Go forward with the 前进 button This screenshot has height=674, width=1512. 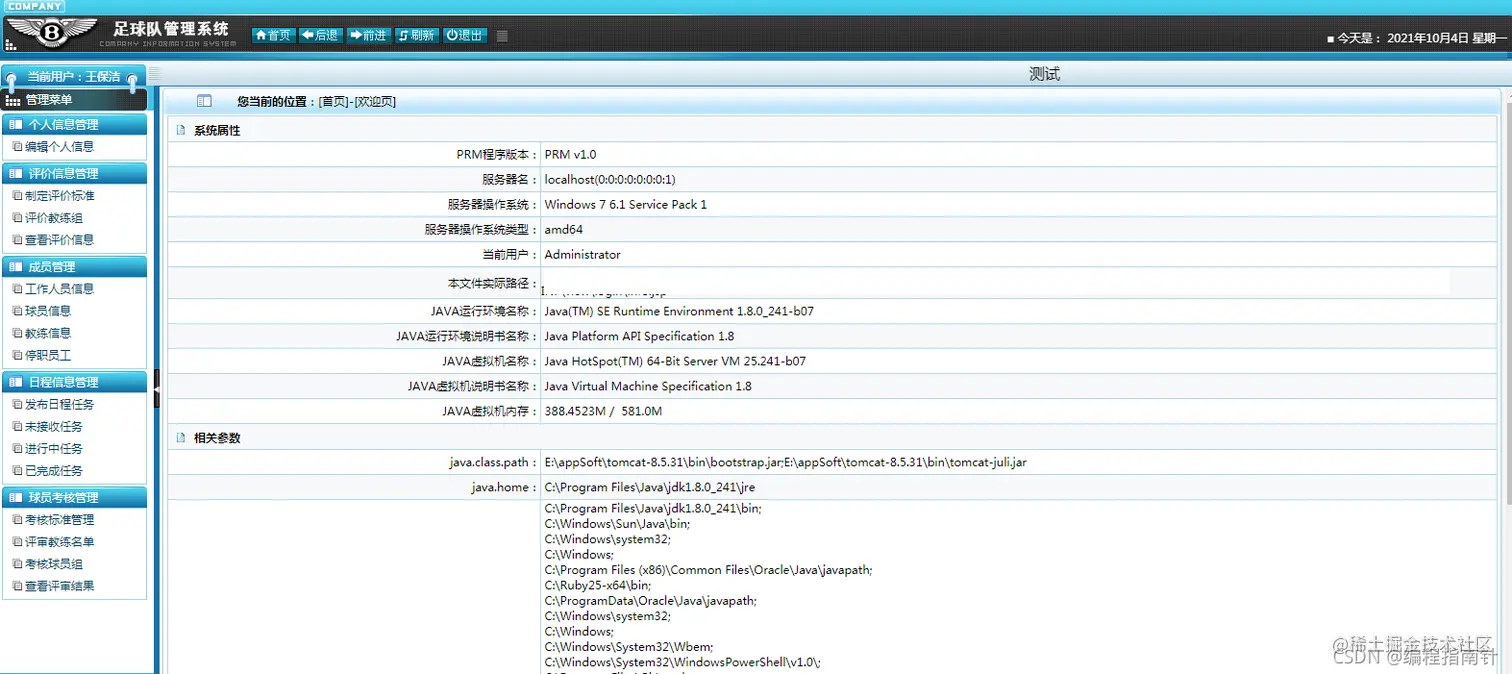pos(368,35)
